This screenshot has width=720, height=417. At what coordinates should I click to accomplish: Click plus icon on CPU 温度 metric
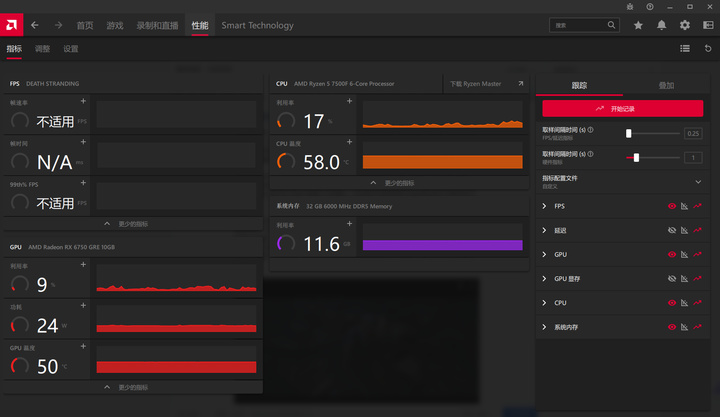349,142
